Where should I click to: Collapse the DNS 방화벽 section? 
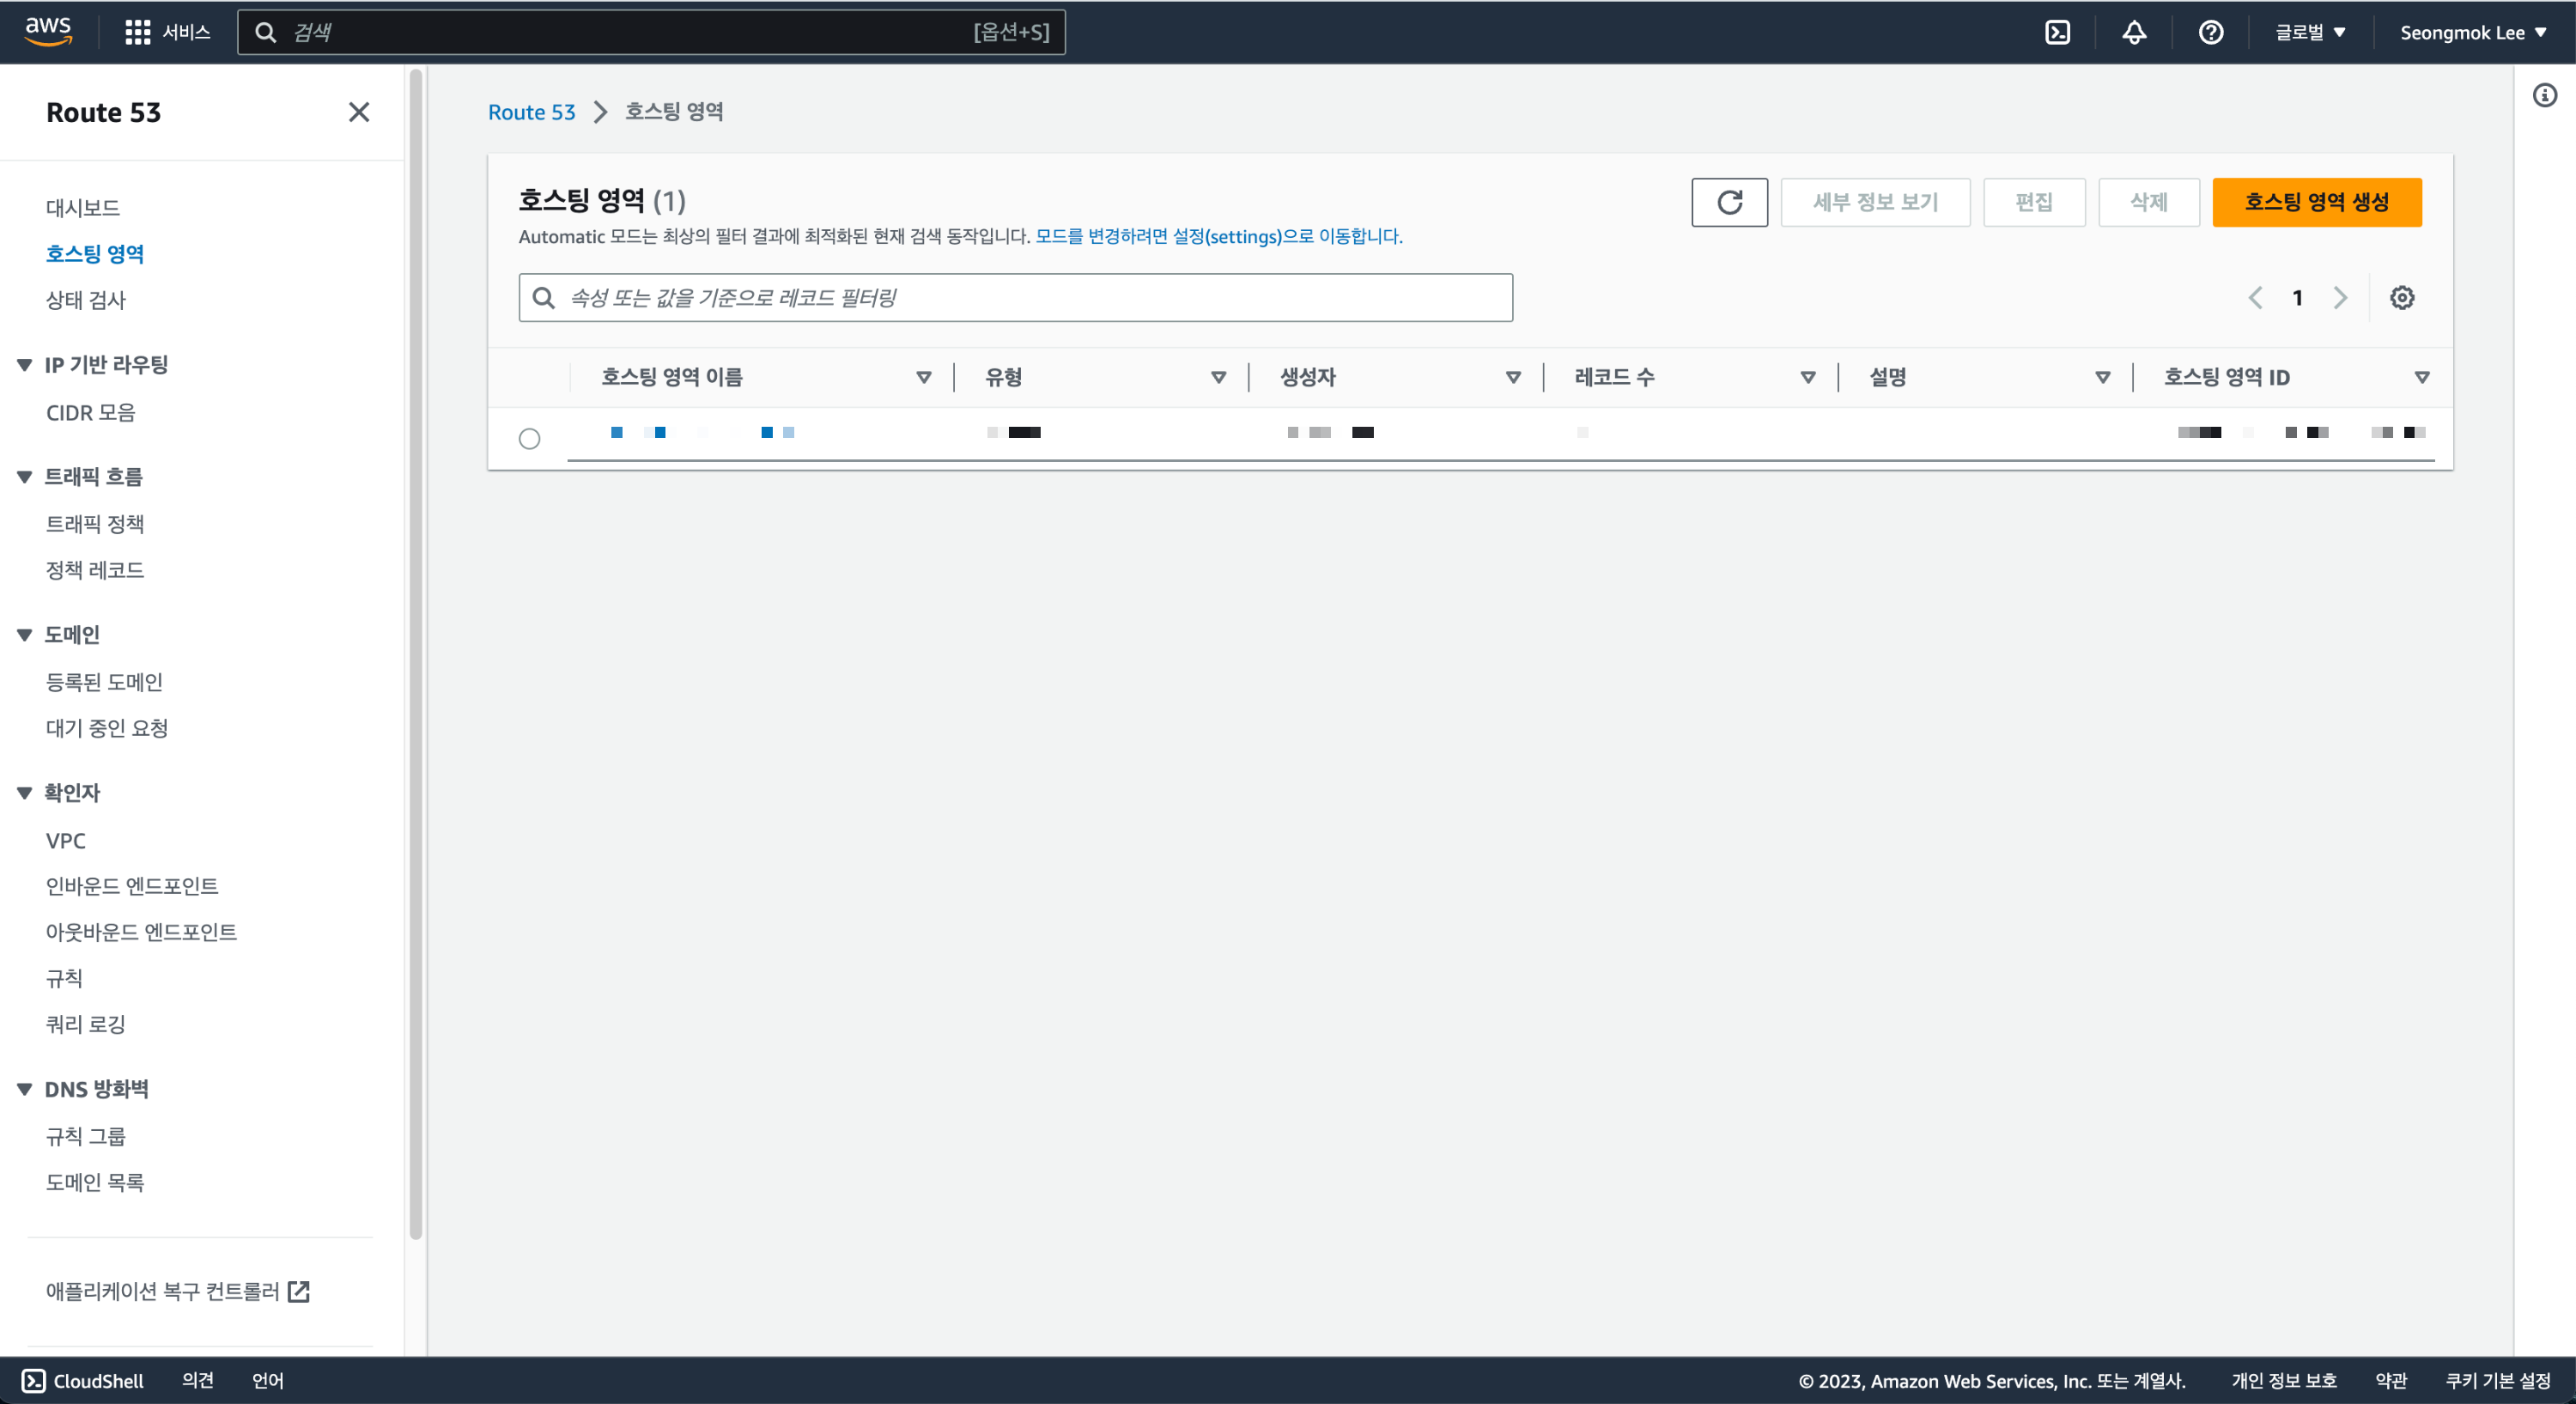(24, 1089)
